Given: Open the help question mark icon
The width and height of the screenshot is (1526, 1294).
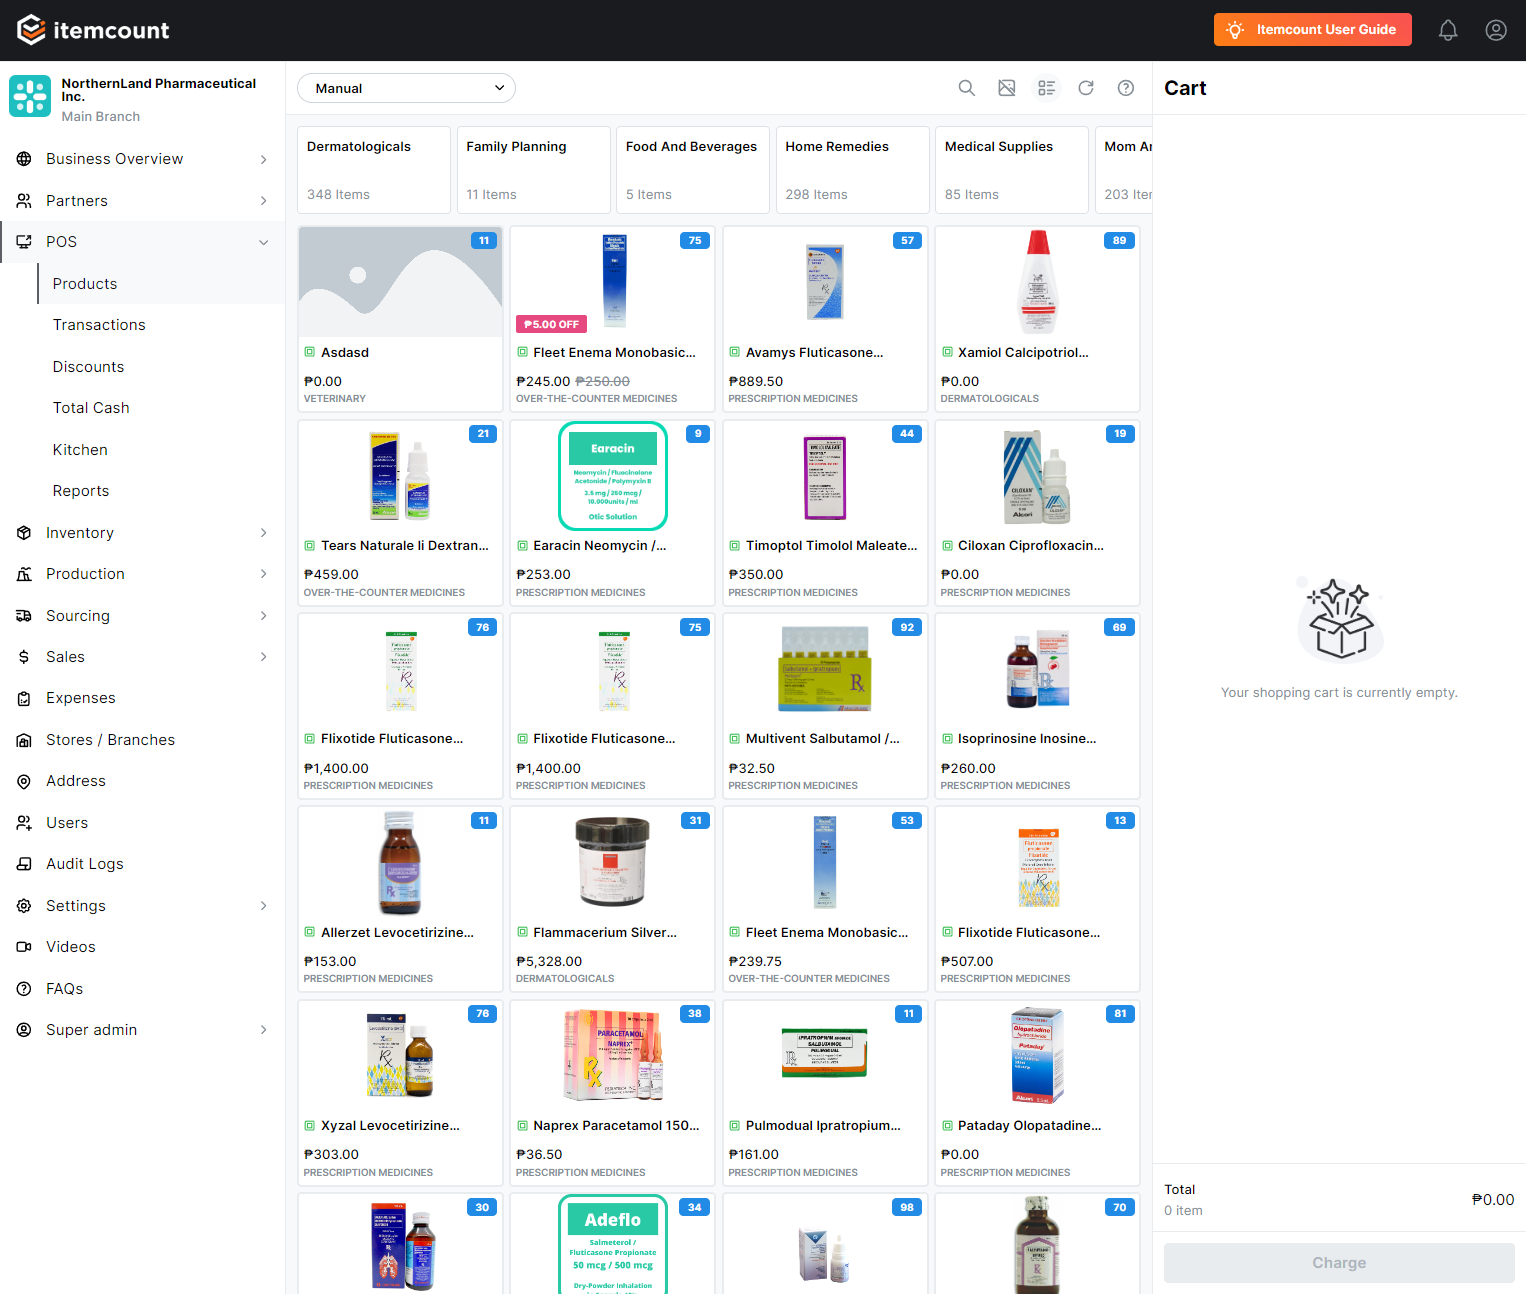Looking at the screenshot, I should [1126, 88].
